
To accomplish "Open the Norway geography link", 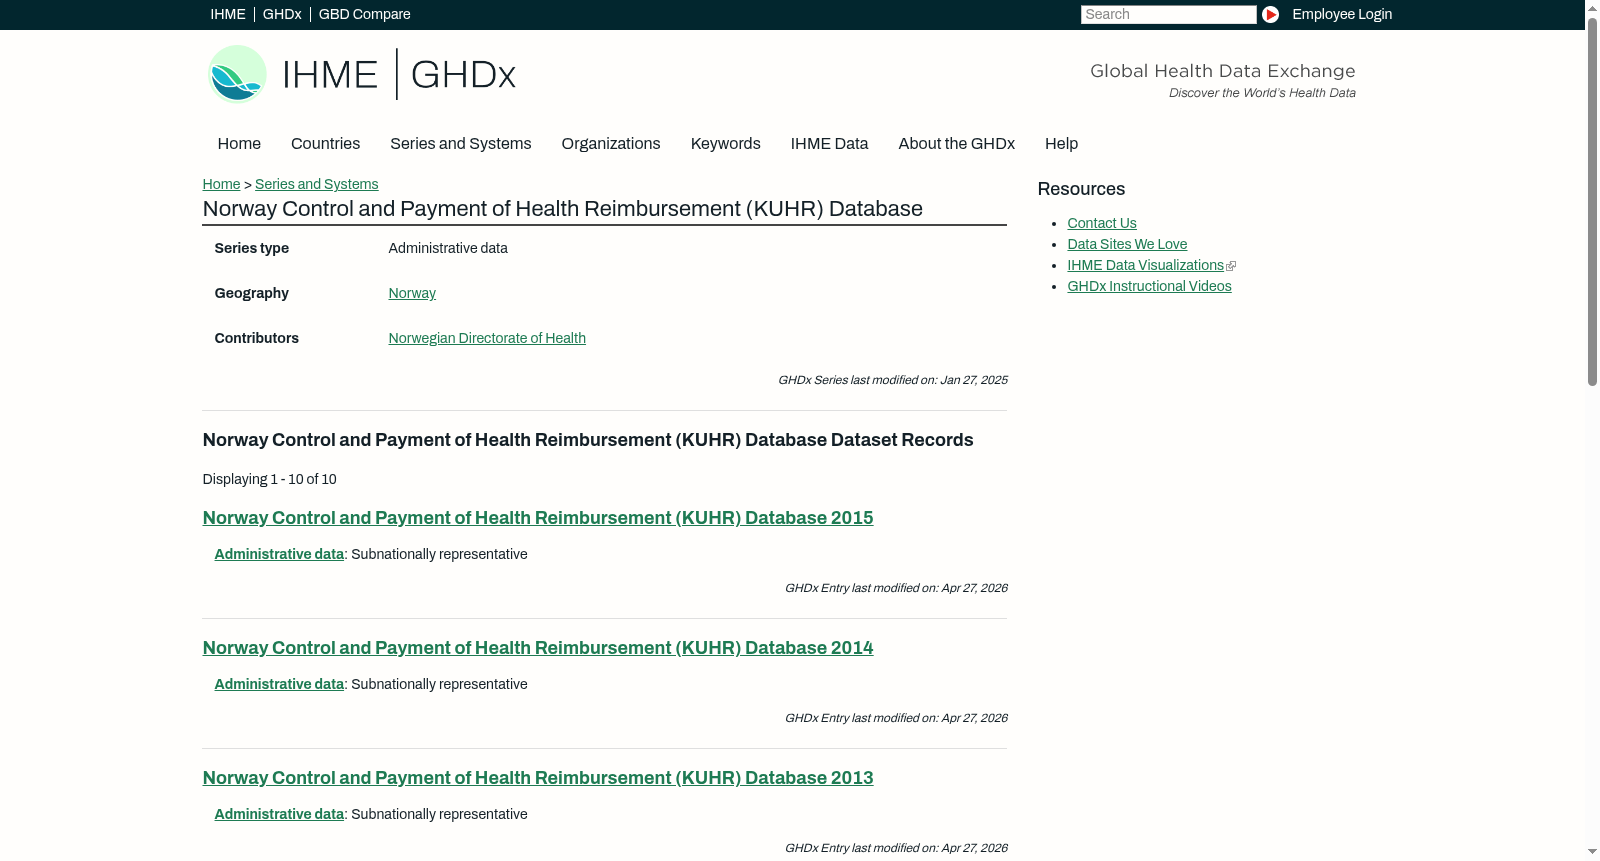I will pos(412,293).
